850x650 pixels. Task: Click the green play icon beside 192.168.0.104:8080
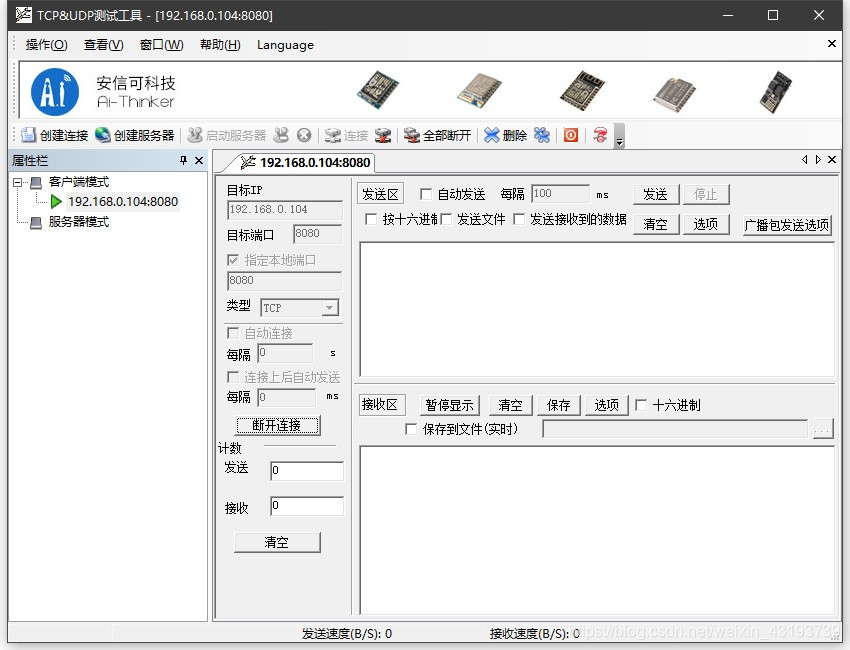click(x=56, y=202)
